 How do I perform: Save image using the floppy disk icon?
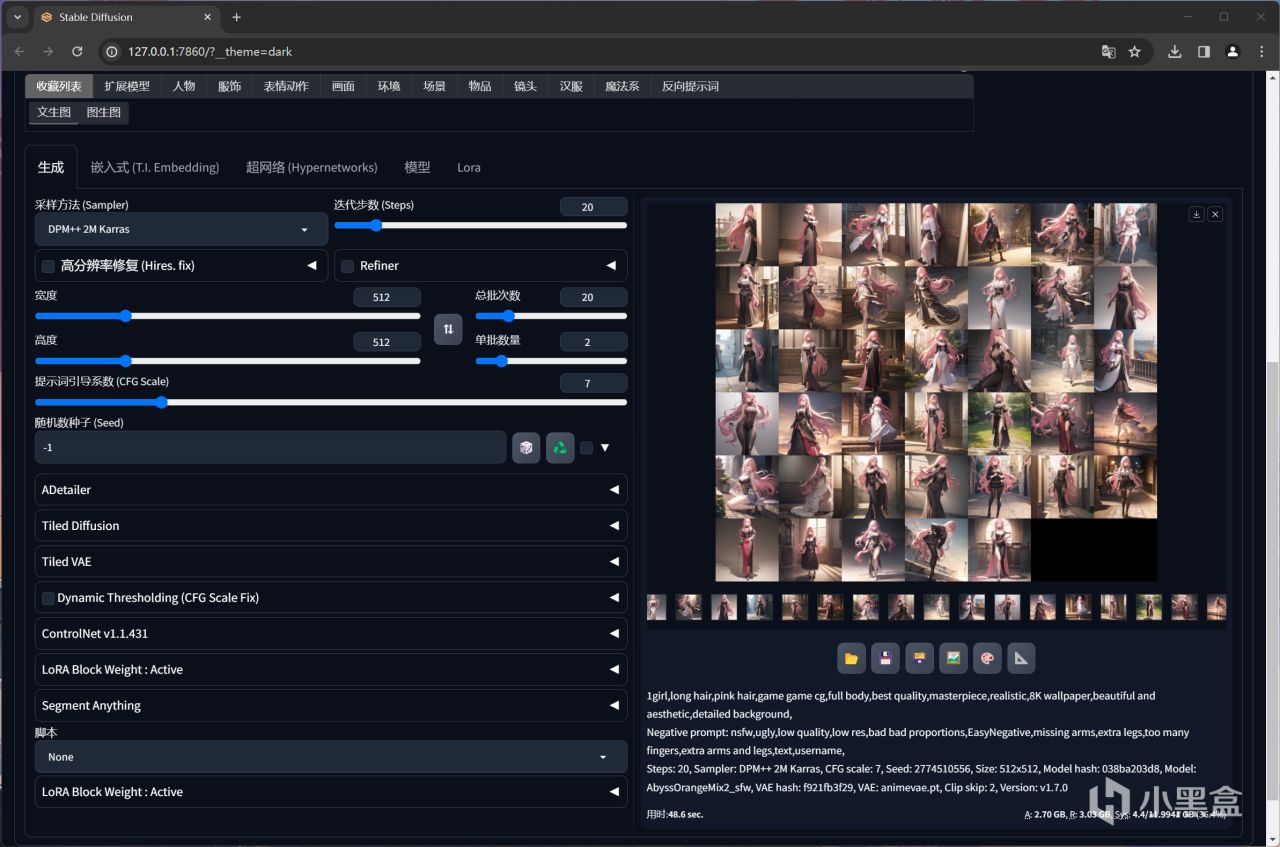(x=885, y=658)
